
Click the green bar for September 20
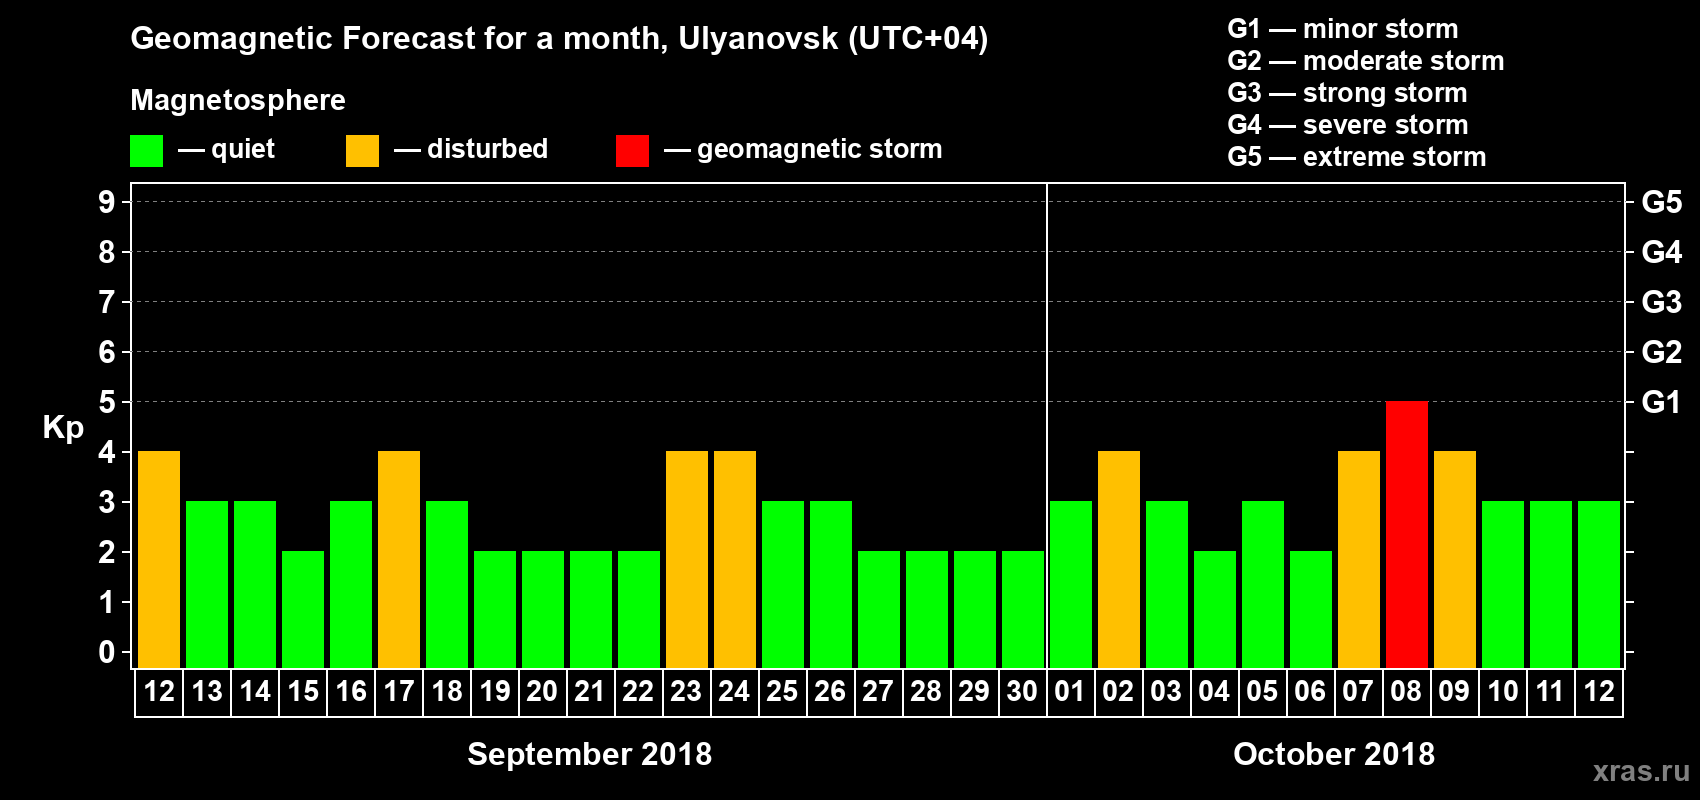pyautogui.click(x=543, y=610)
